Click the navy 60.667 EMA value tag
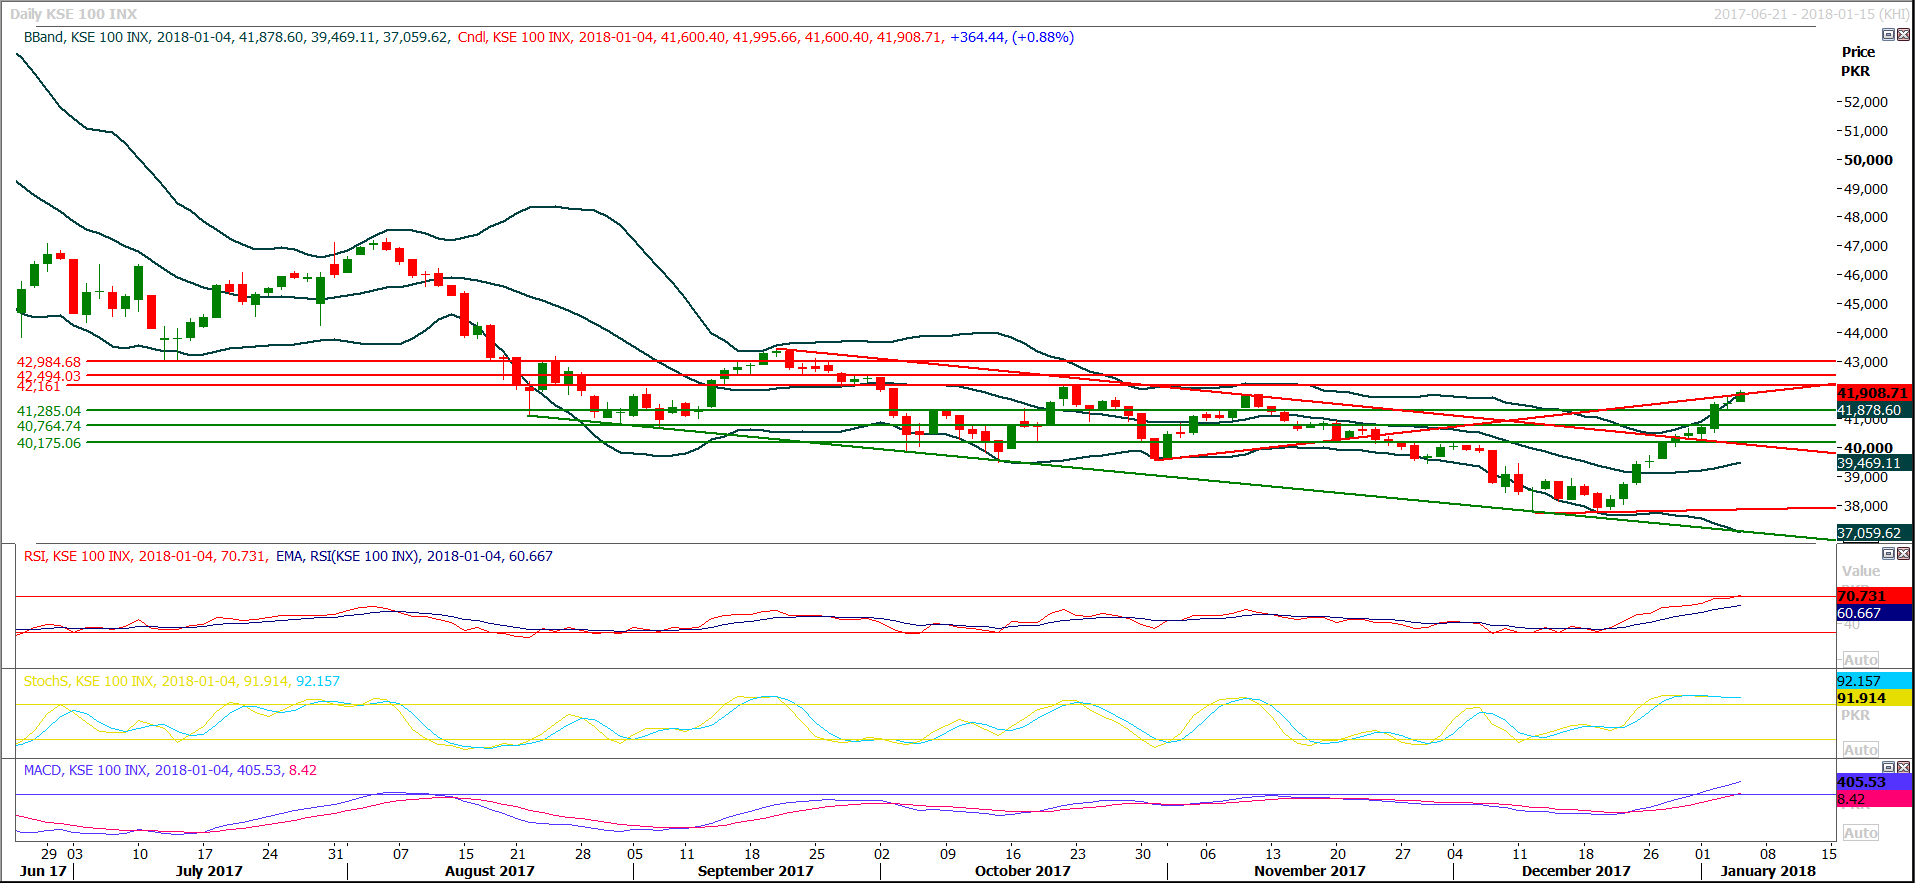Image resolution: width=1915 pixels, height=883 pixels. click(1873, 613)
